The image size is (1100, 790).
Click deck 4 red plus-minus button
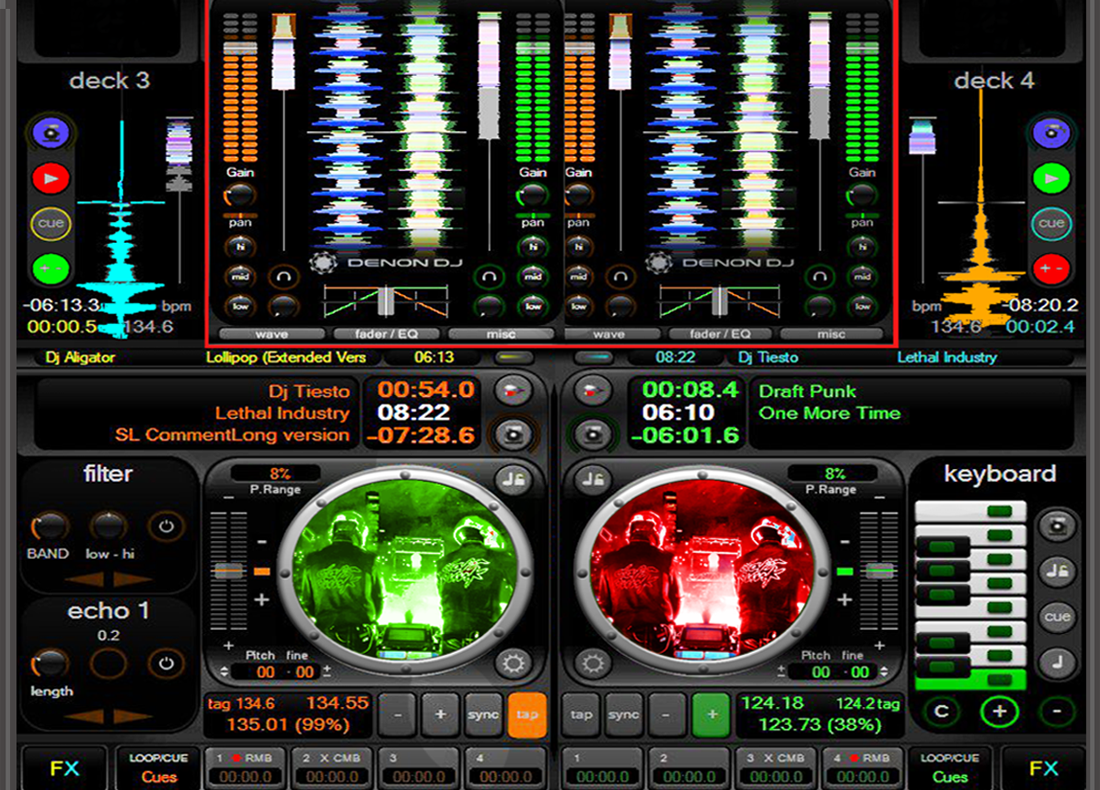coord(1051,269)
